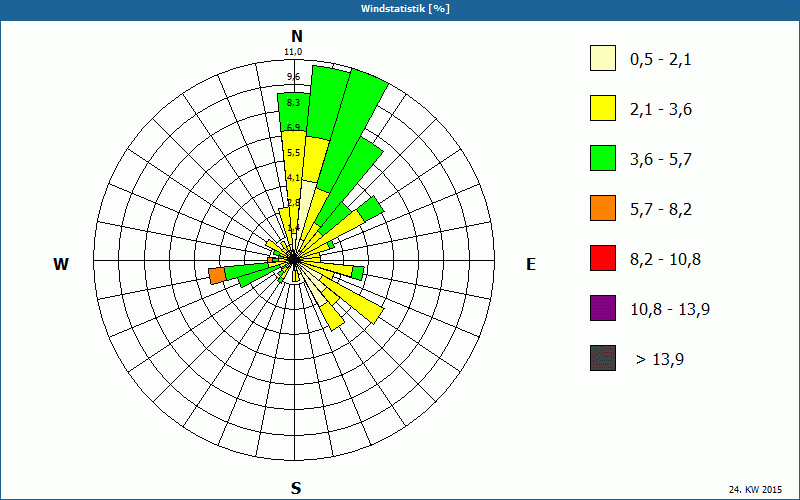Click the N compass label
The height and width of the screenshot is (500, 800).
[296, 36]
